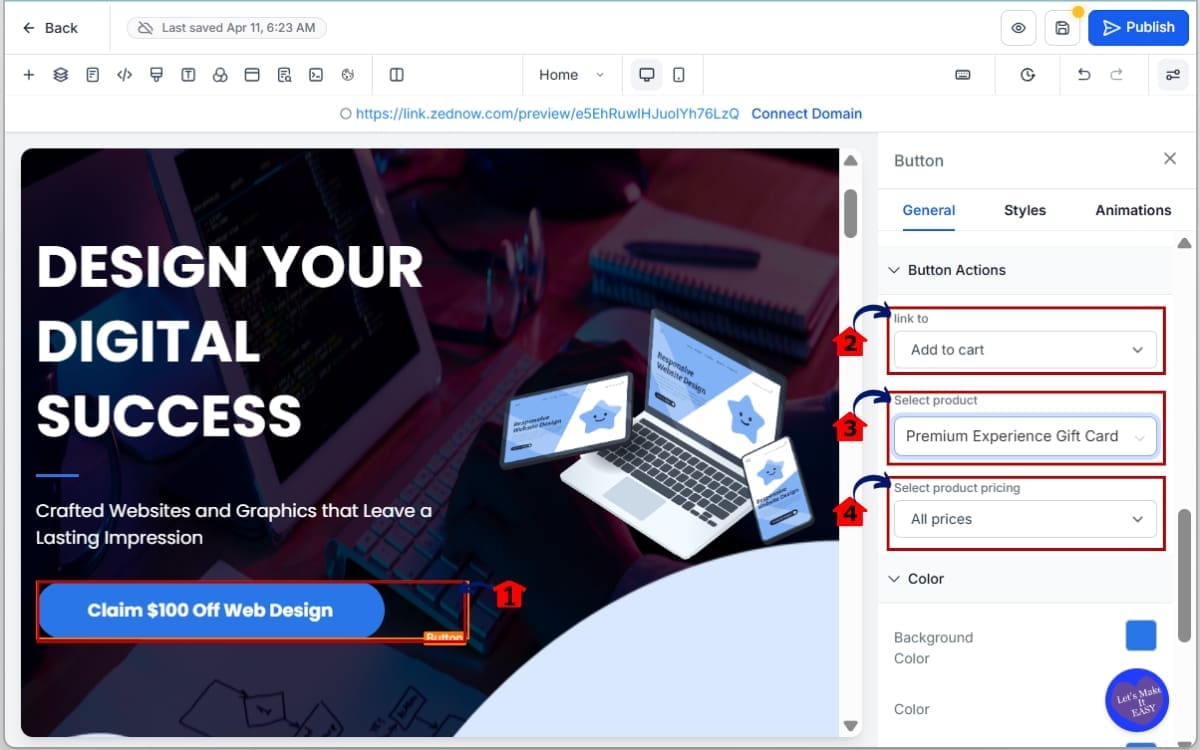The width and height of the screenshot is (1200, 750).
Task: Click the overlapping circles color palette icon
Action: (220, 75)
